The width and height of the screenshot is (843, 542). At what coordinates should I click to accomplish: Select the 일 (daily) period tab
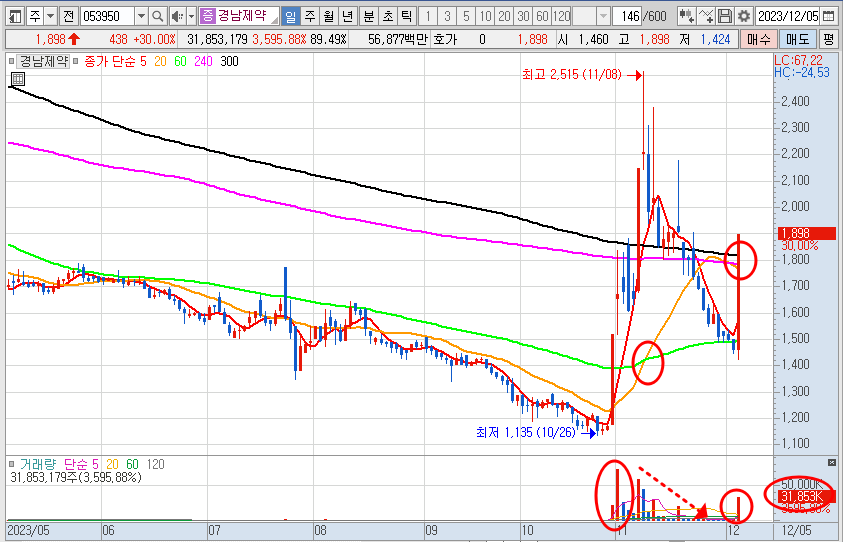[x=290, y=16]
